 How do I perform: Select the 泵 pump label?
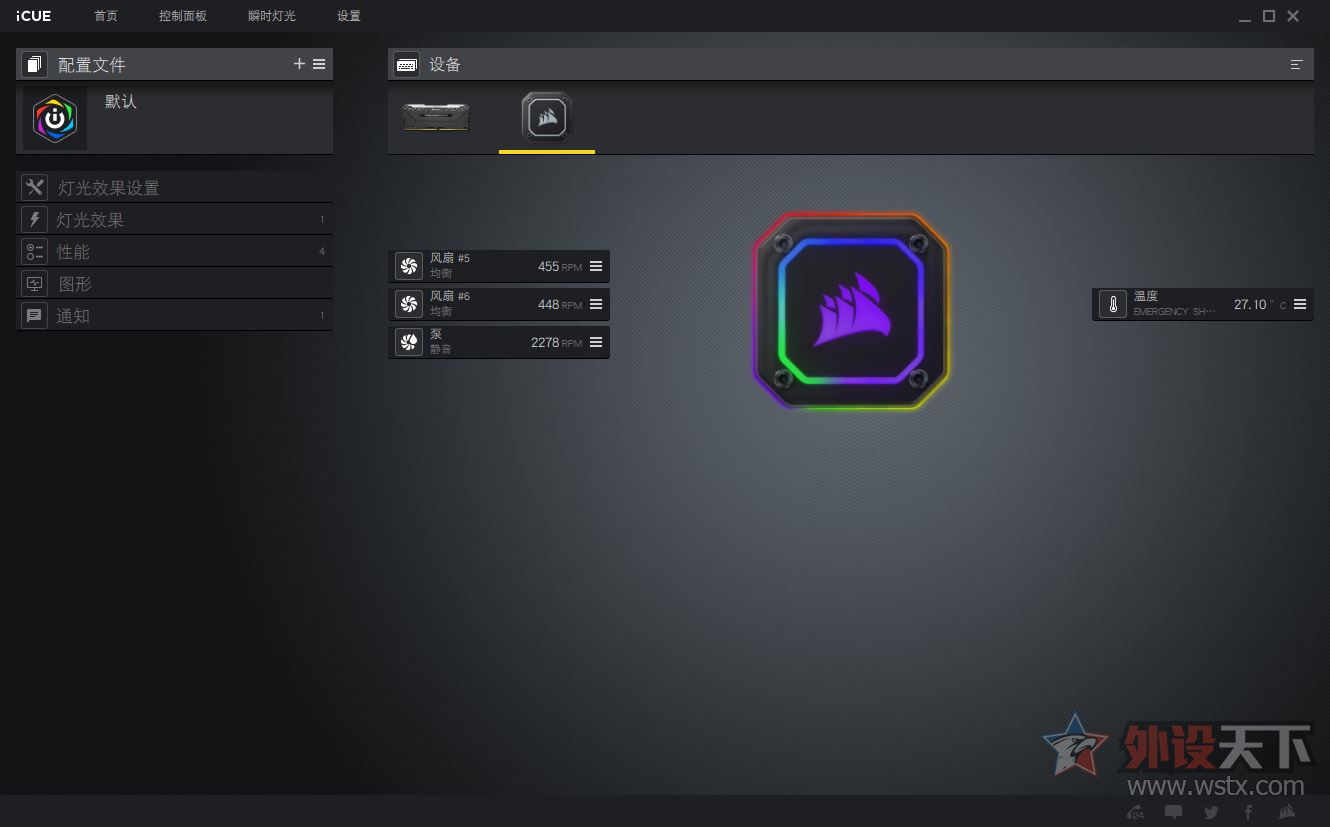(x=436, y=334)
